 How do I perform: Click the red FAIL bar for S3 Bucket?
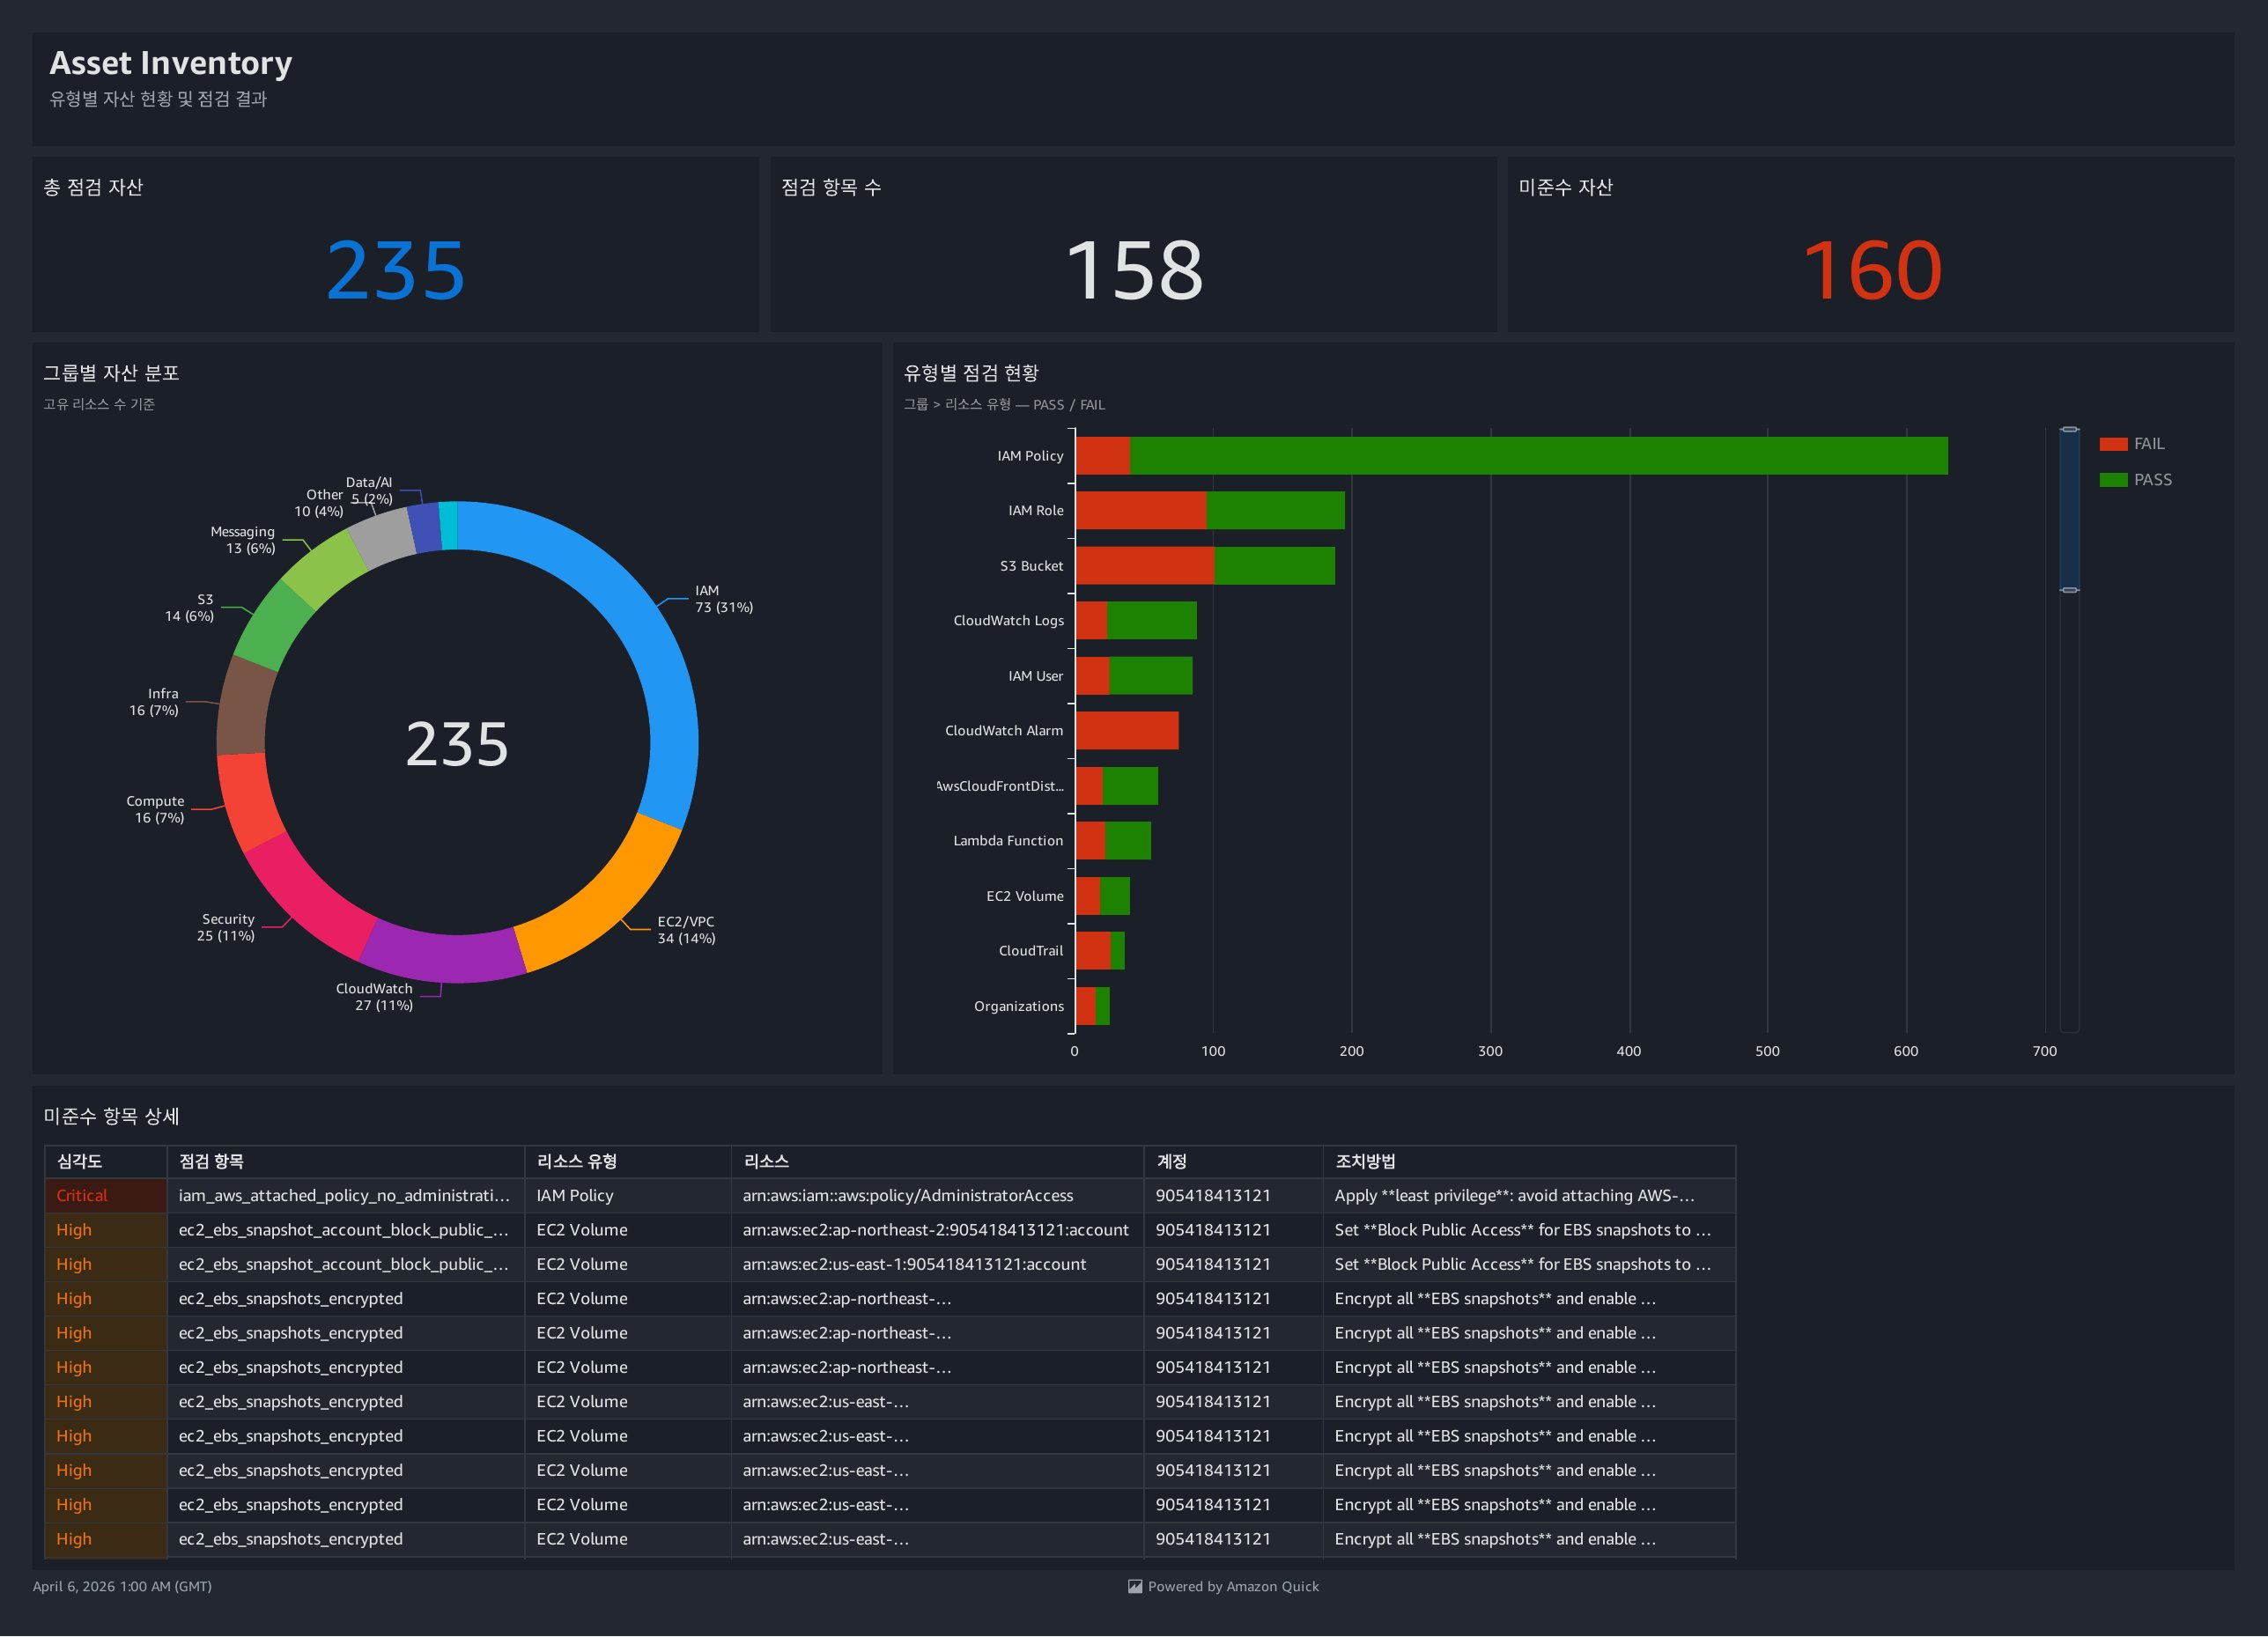[x=1145, y=566]
